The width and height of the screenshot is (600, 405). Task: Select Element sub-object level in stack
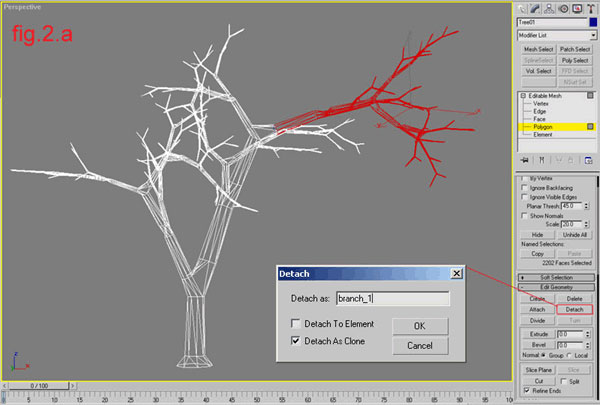(x=546, y=134)
